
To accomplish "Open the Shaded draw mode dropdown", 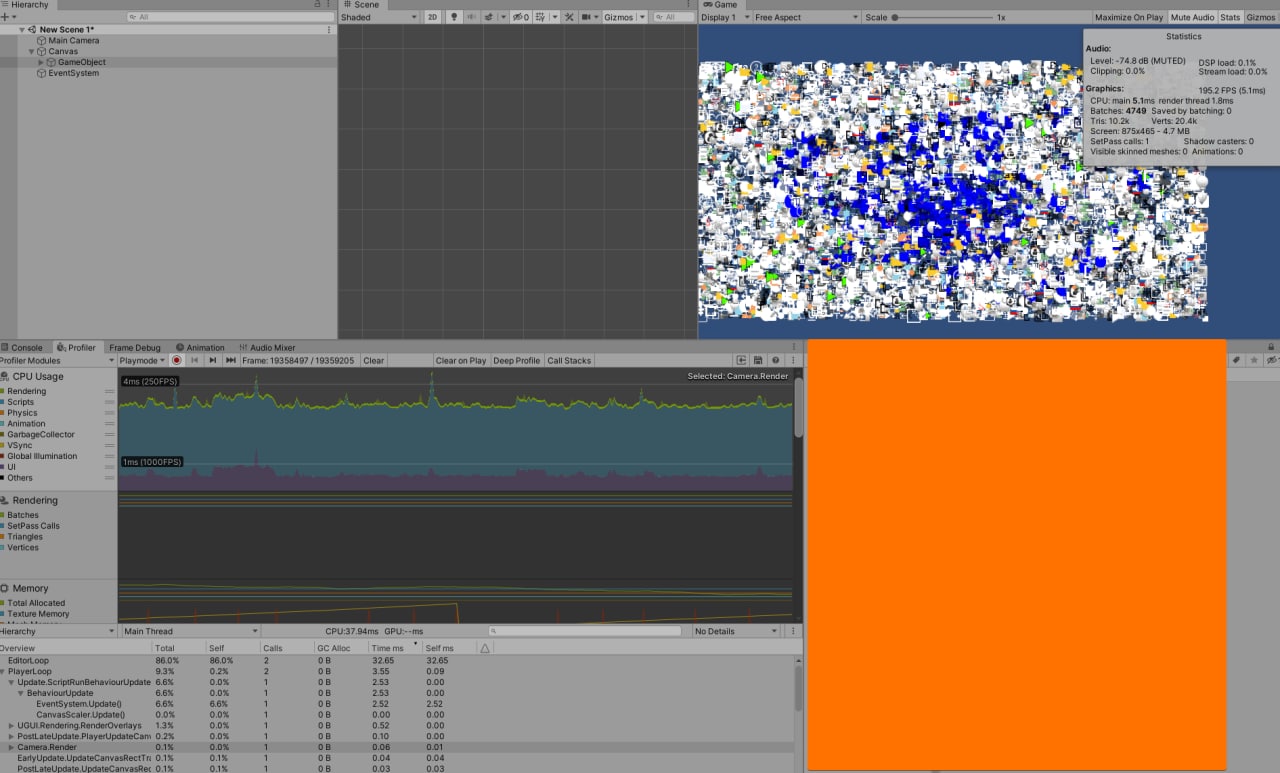I will tap(378, 17).
